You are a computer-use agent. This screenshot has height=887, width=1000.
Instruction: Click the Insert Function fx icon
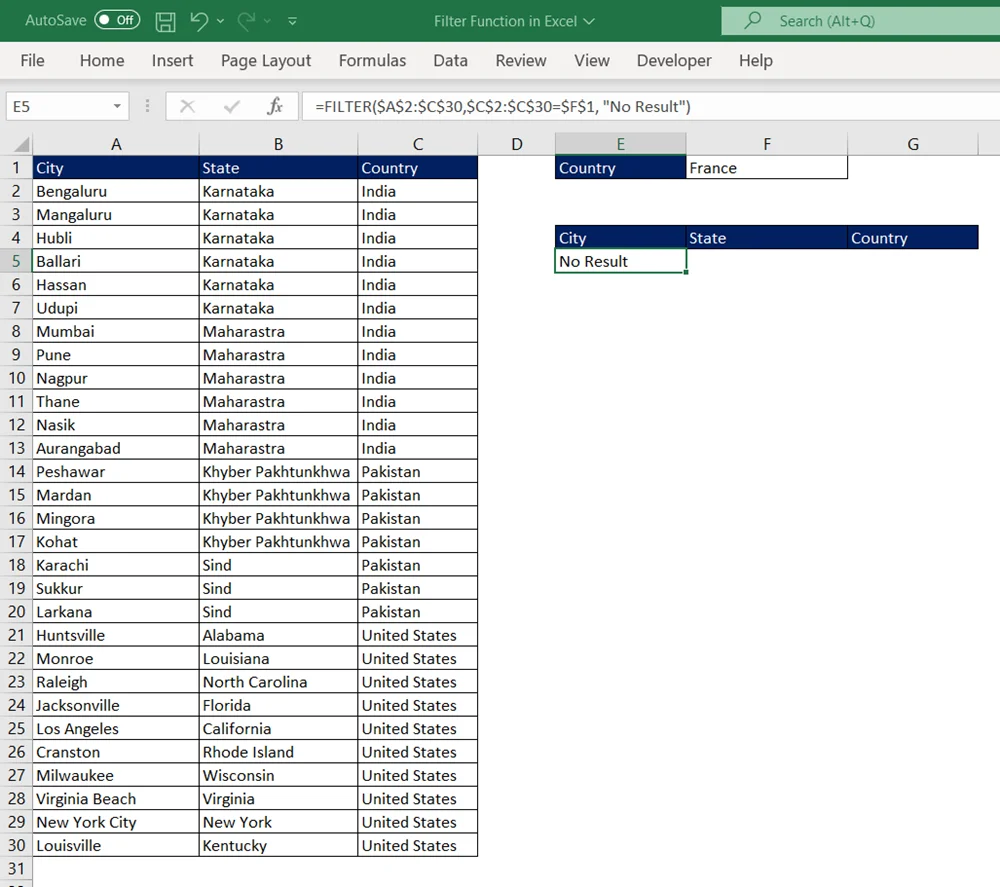coord(275,106)
